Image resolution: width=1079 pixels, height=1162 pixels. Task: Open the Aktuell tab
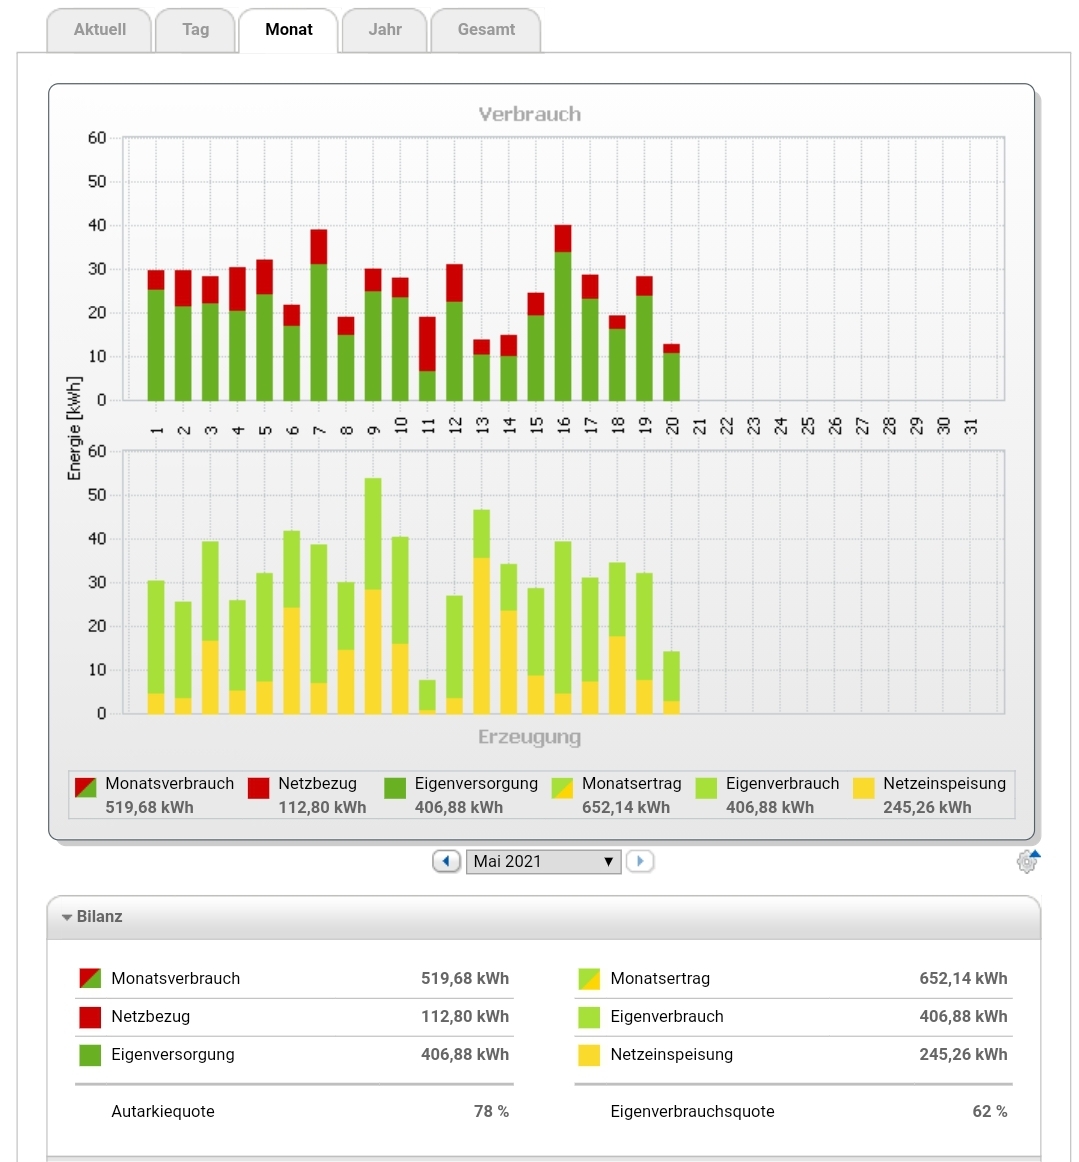100,30
